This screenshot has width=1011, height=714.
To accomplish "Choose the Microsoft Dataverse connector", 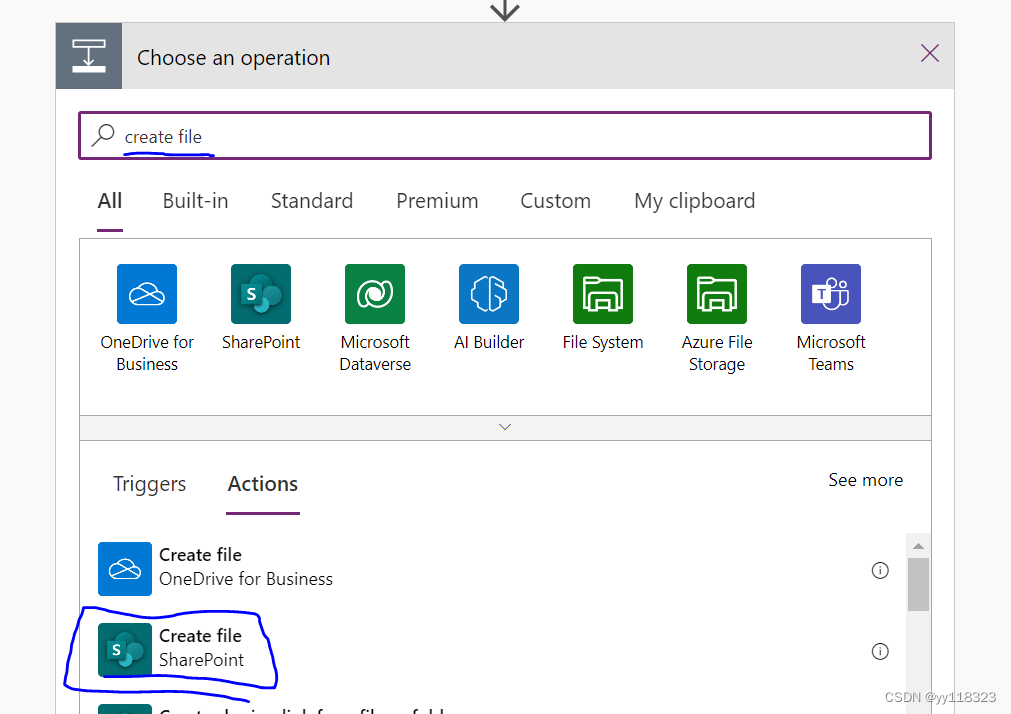I will click(375, 294).
